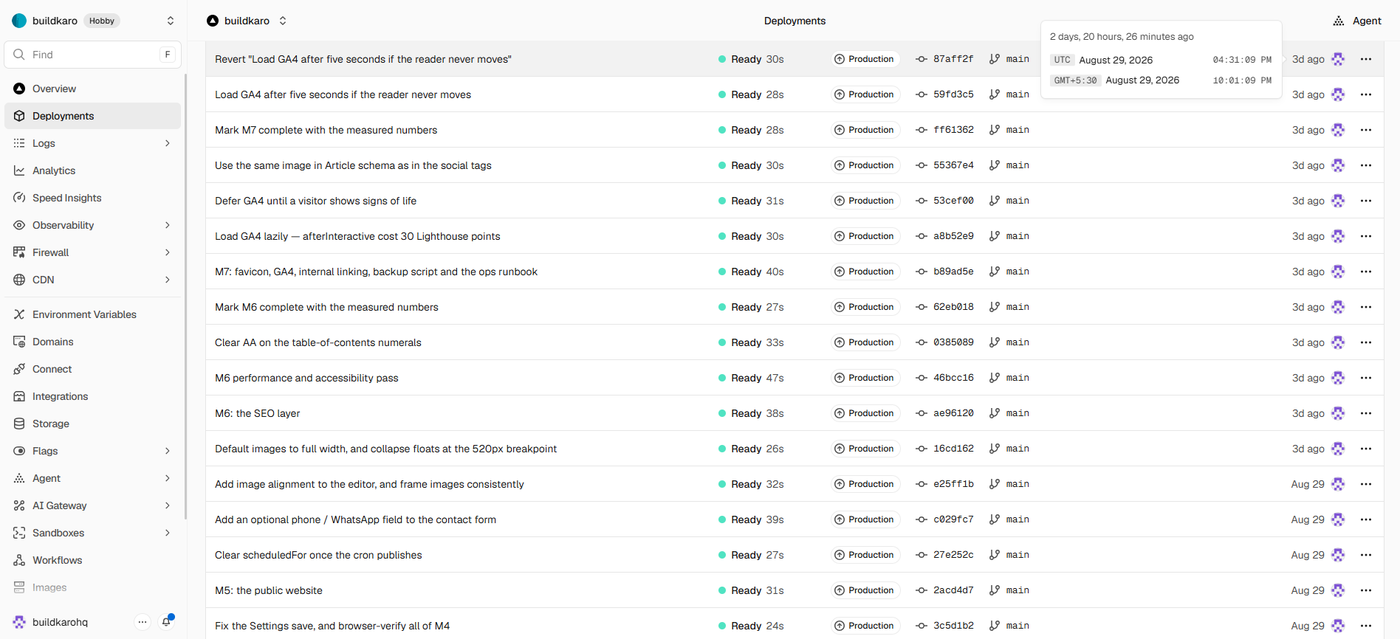Open three-dot menu for a8b52e9 deployment
Viewport: 1400px width, 639px height.
click(x=1366, y=236)
